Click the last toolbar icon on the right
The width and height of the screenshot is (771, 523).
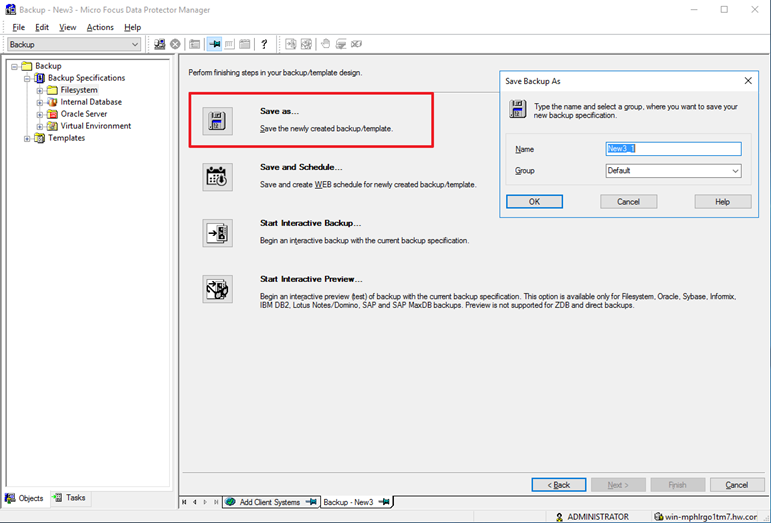point(356,44)
